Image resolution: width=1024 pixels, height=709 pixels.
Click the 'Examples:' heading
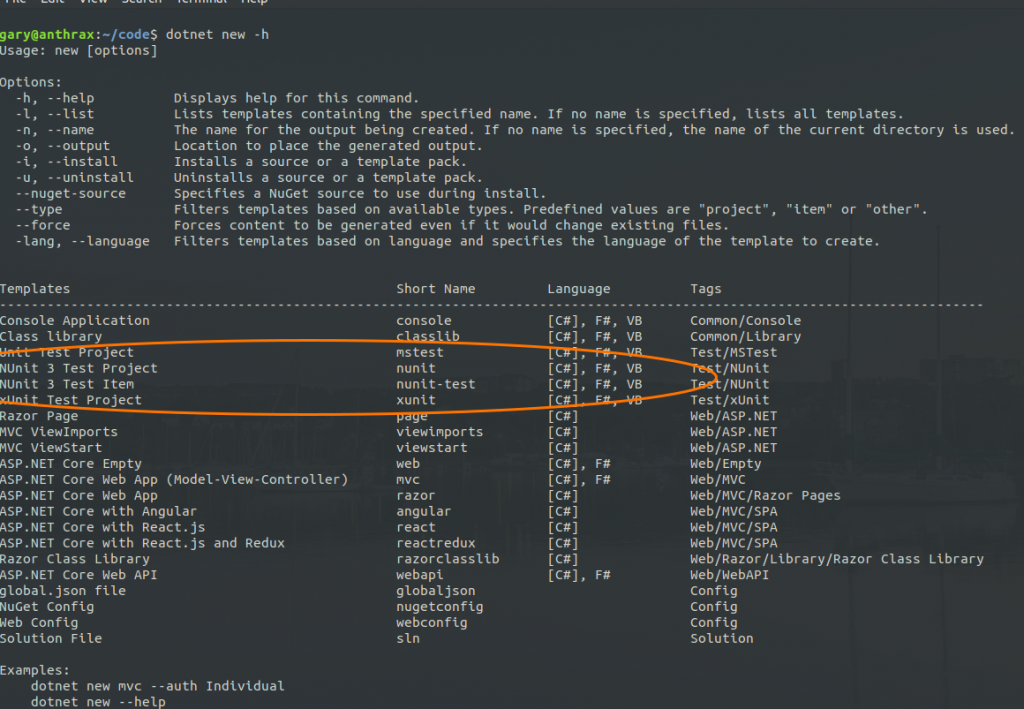click(x=35, y=670)
